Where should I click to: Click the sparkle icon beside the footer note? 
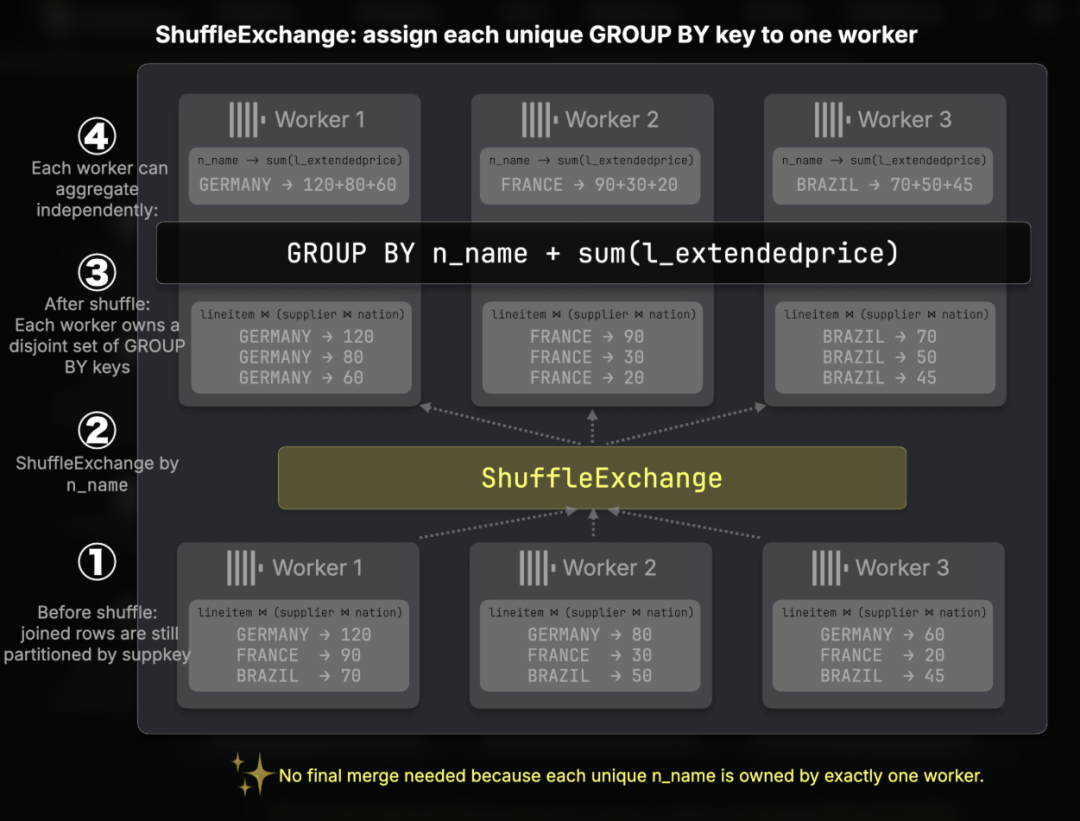point(253,773)
